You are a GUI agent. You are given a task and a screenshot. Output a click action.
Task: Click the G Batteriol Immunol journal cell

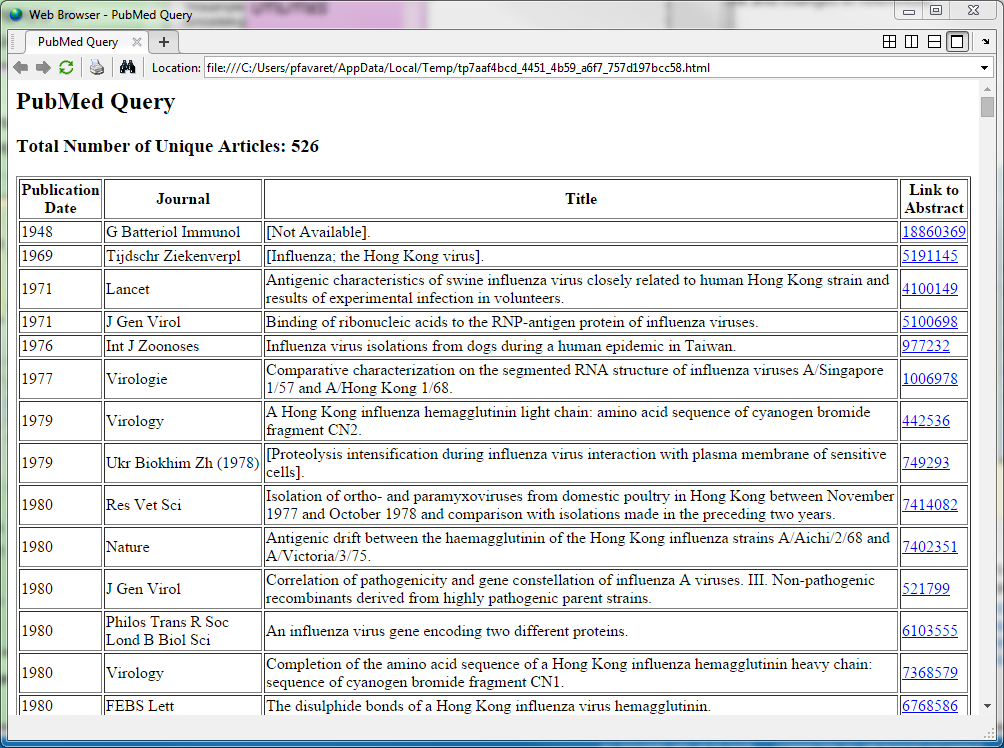click(x=182, y=232)
